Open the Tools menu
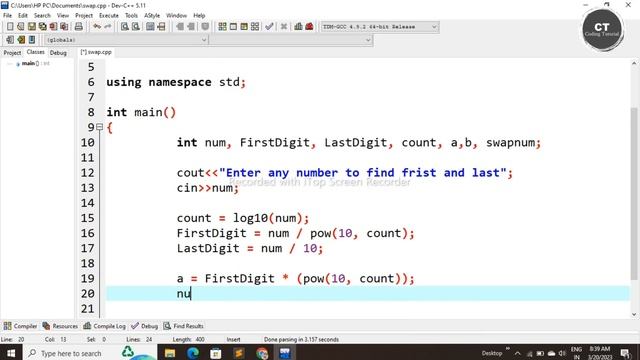The image size is (640, 360). (131, 16)
